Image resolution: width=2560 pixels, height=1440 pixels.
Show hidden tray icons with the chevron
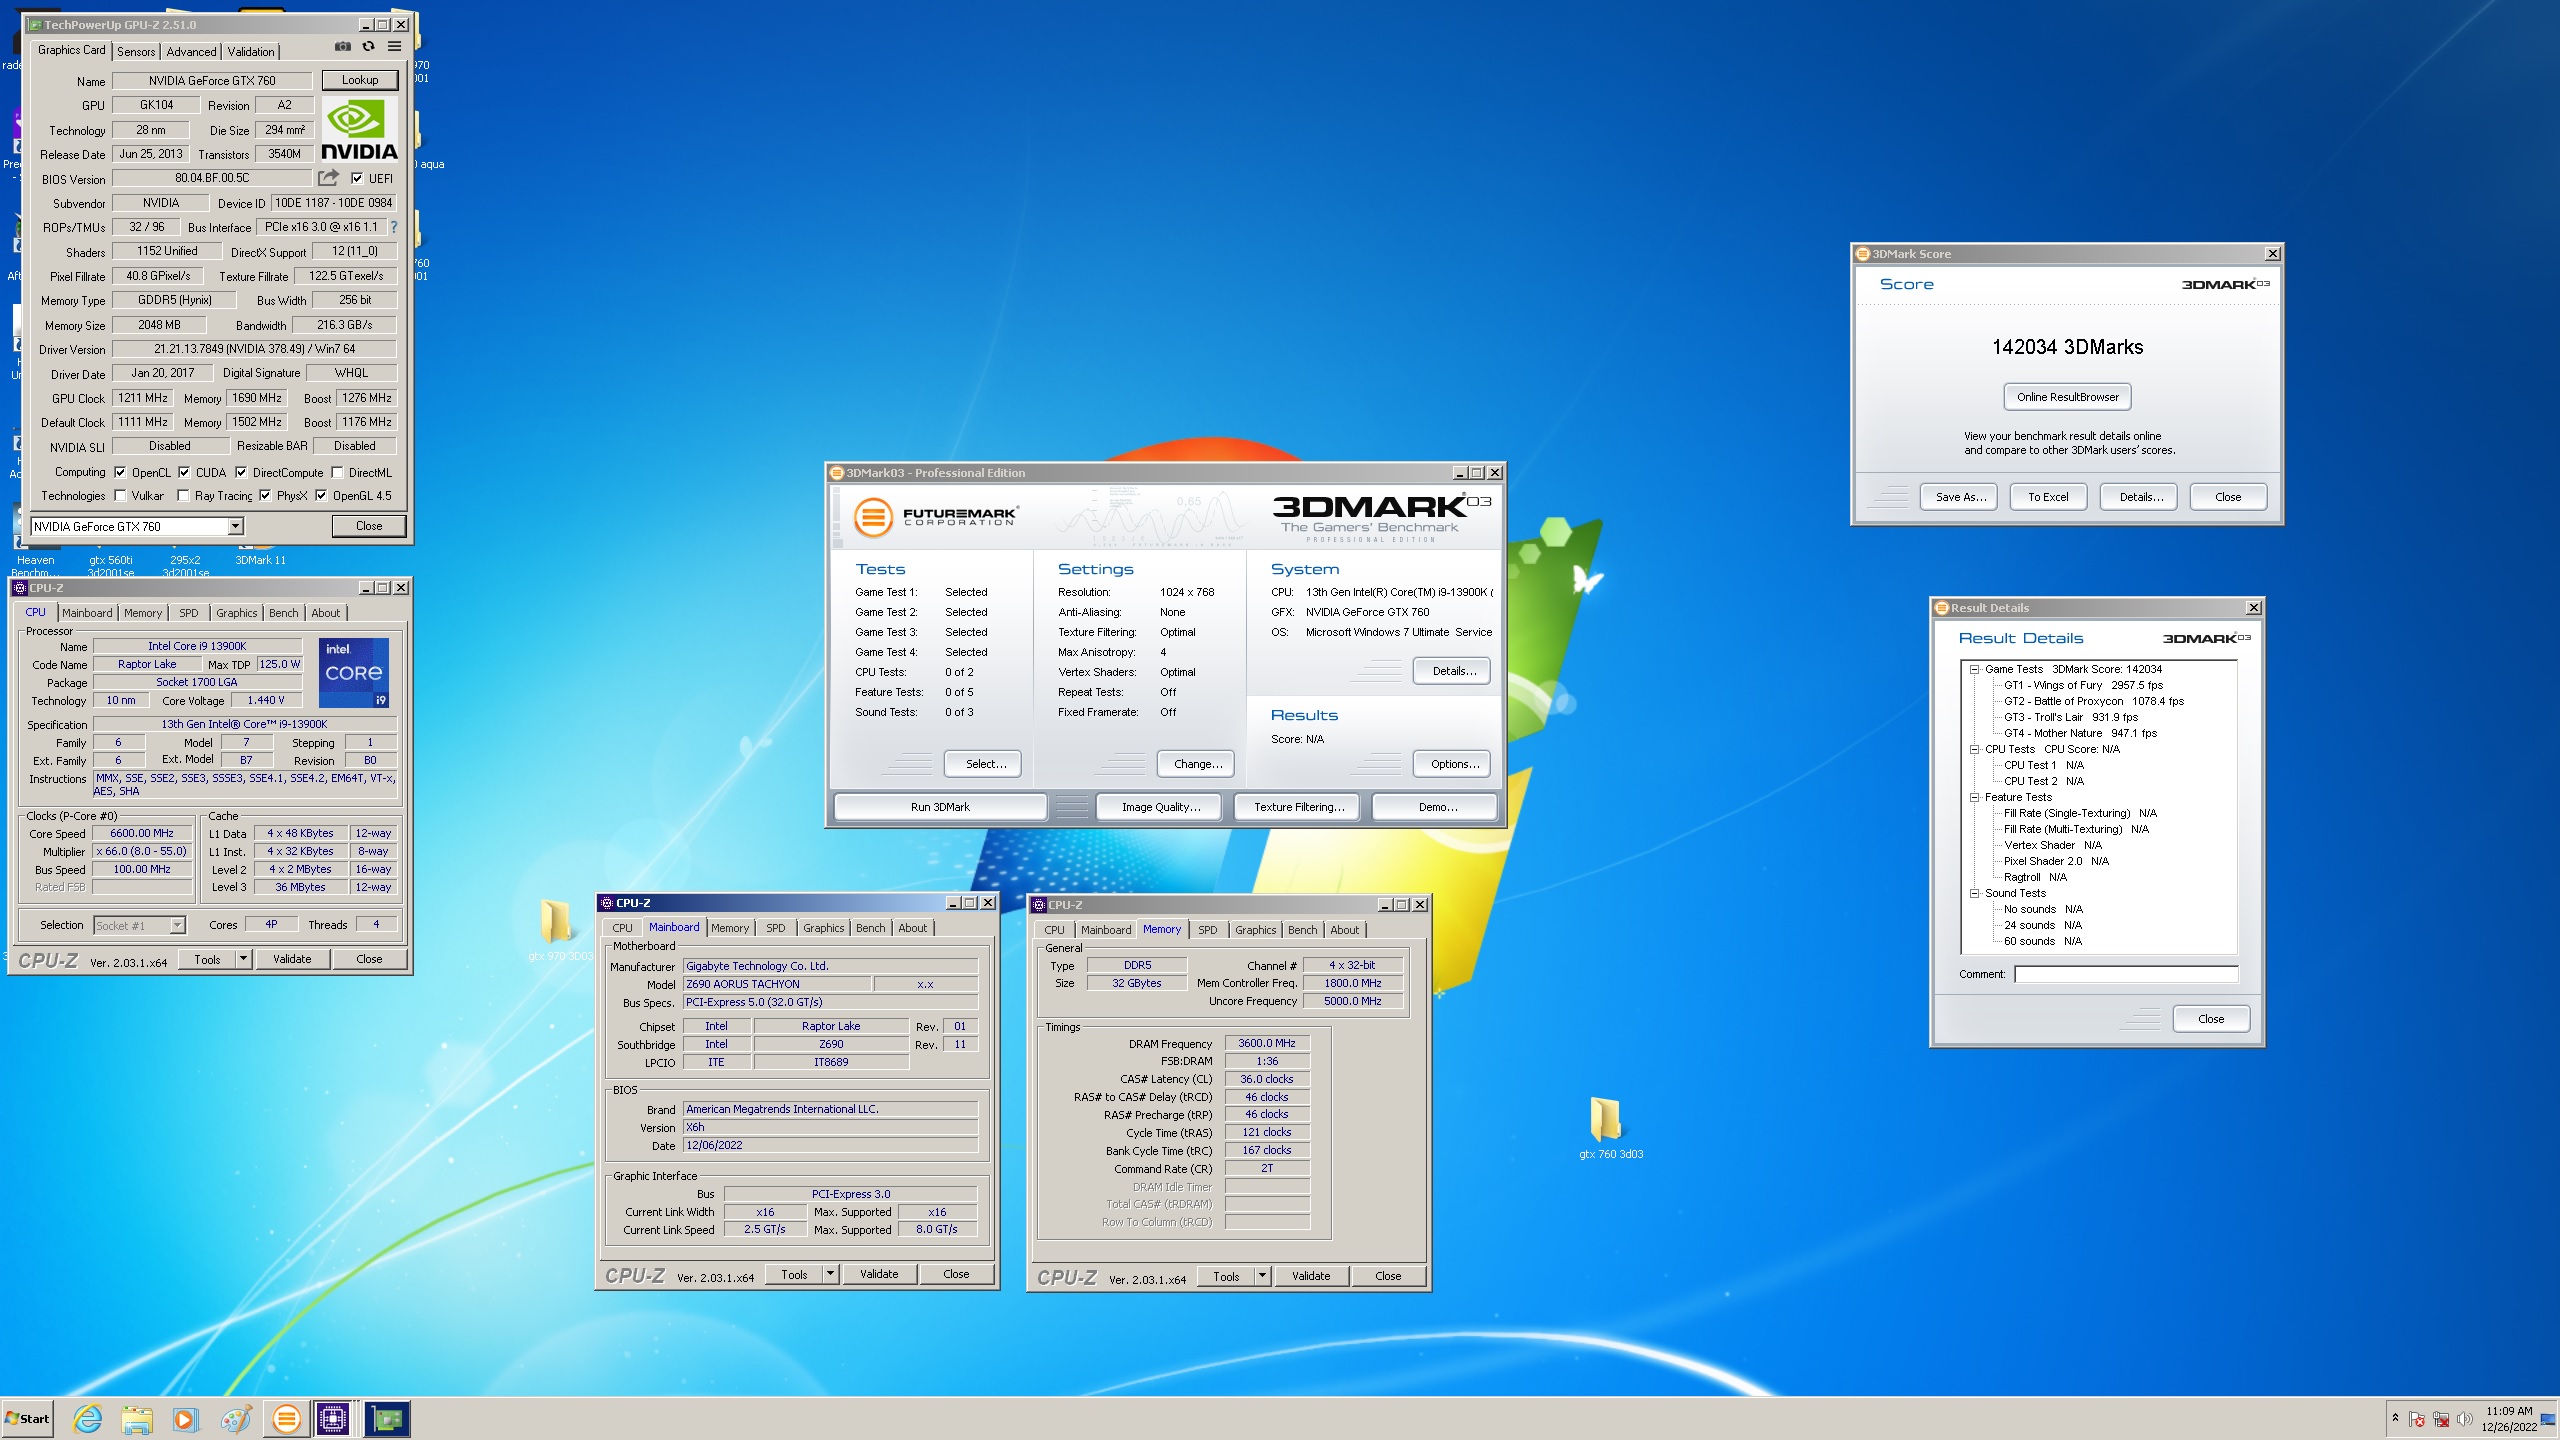tap(2395, 1418)
